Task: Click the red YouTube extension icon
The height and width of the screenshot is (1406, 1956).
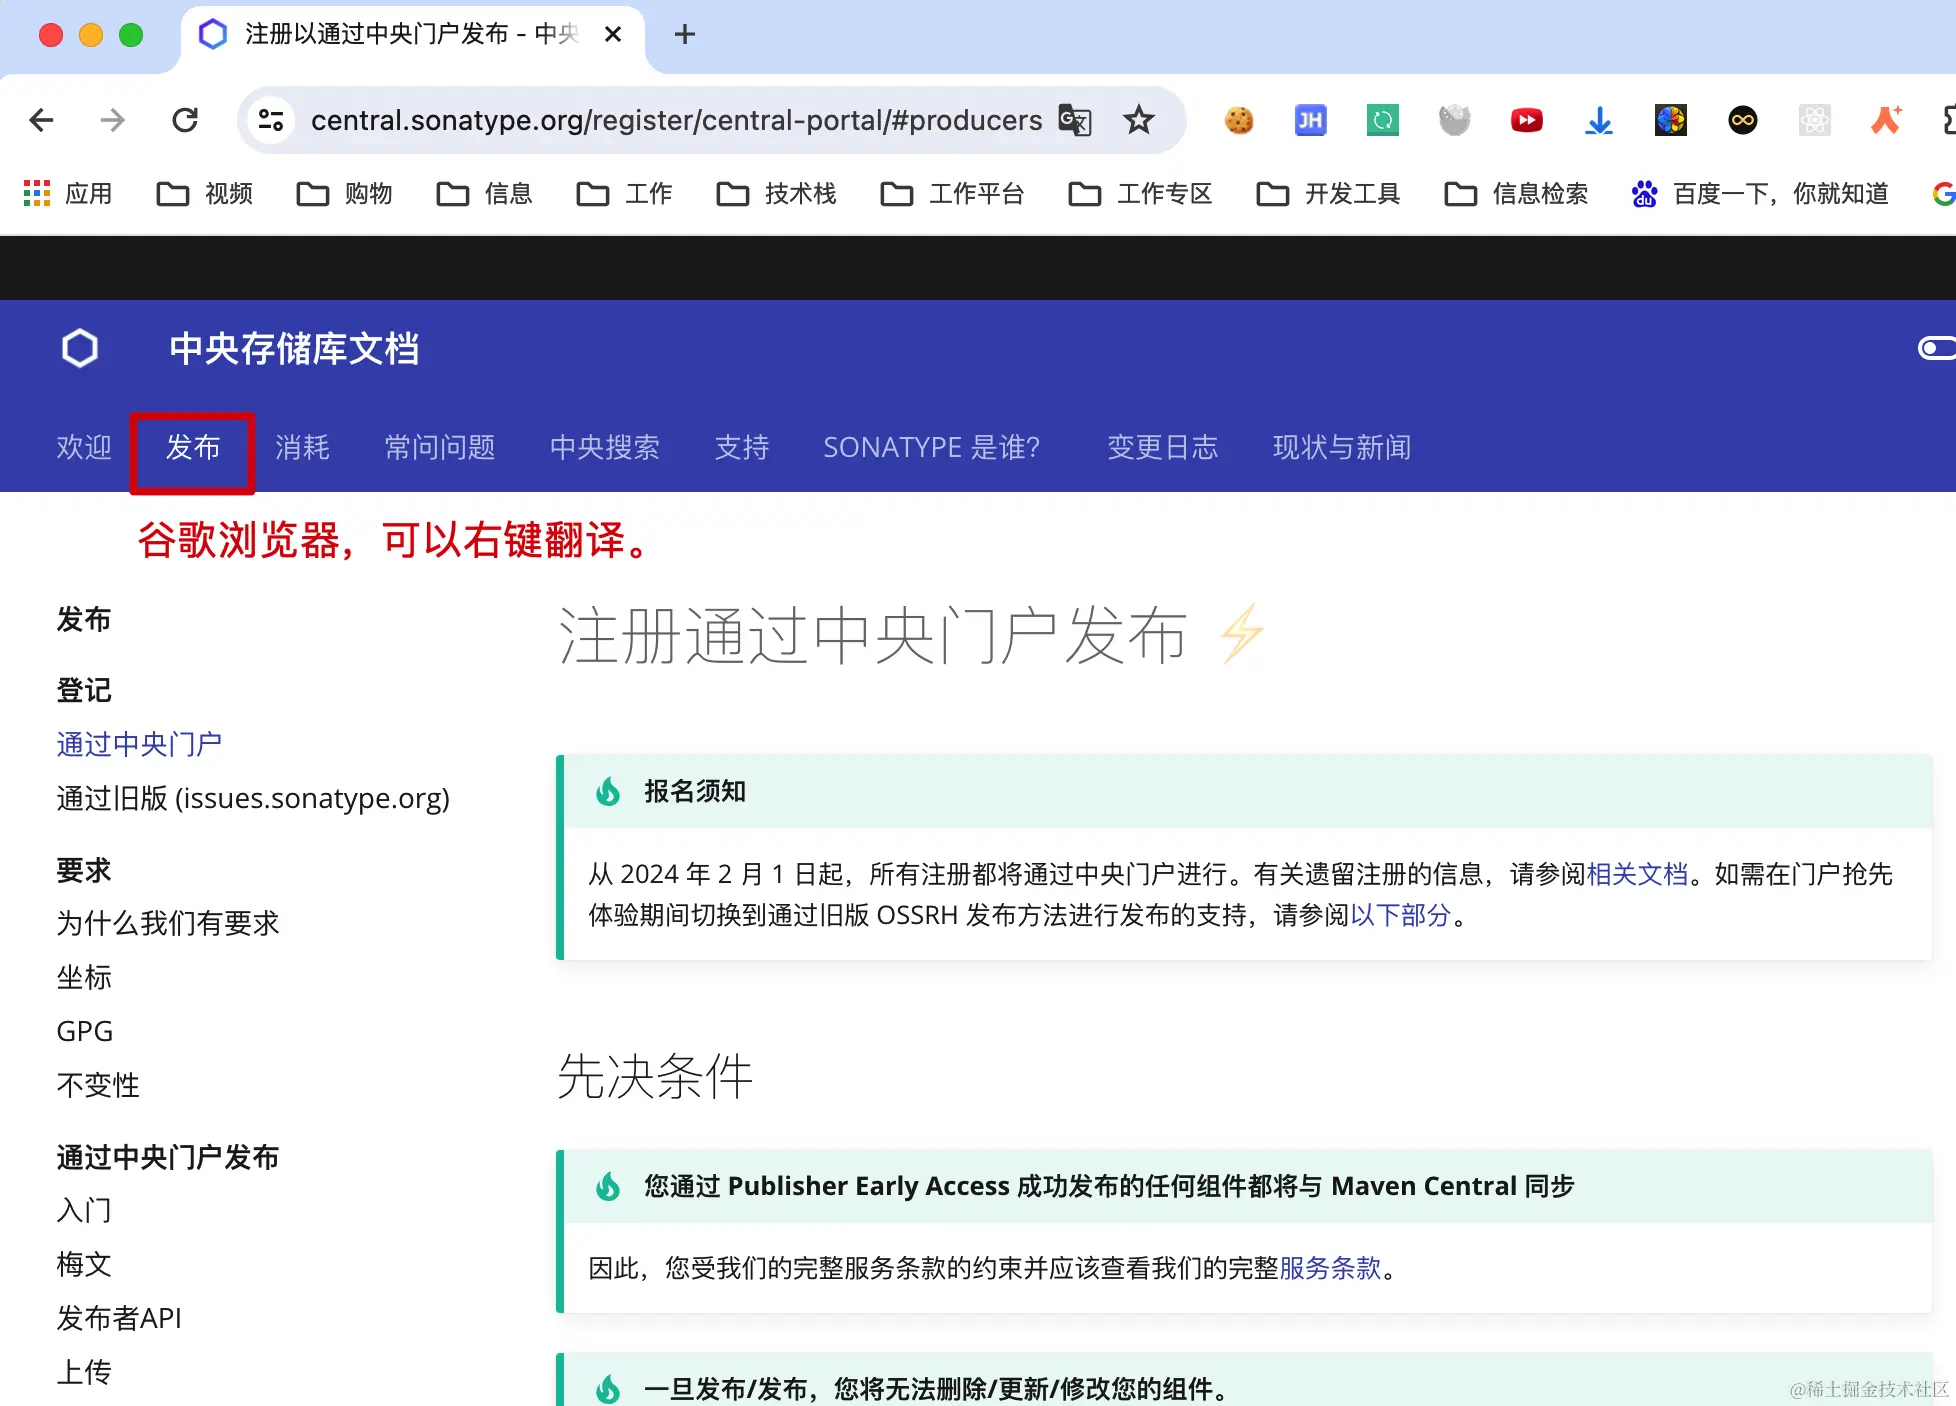Action: tap(1526, 121)
